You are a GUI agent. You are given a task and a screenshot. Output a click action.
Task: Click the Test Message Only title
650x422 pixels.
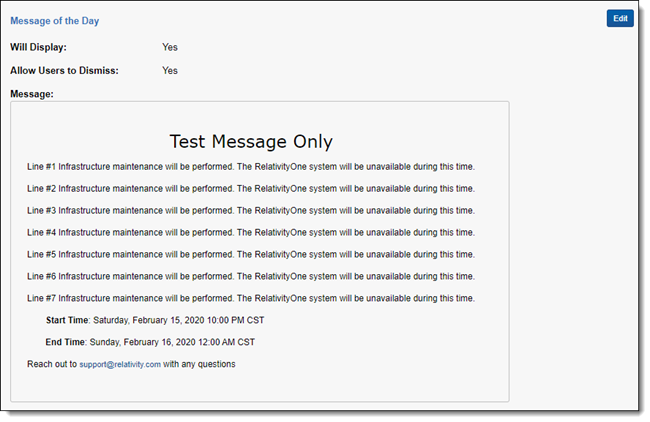(x=251, y=141)
